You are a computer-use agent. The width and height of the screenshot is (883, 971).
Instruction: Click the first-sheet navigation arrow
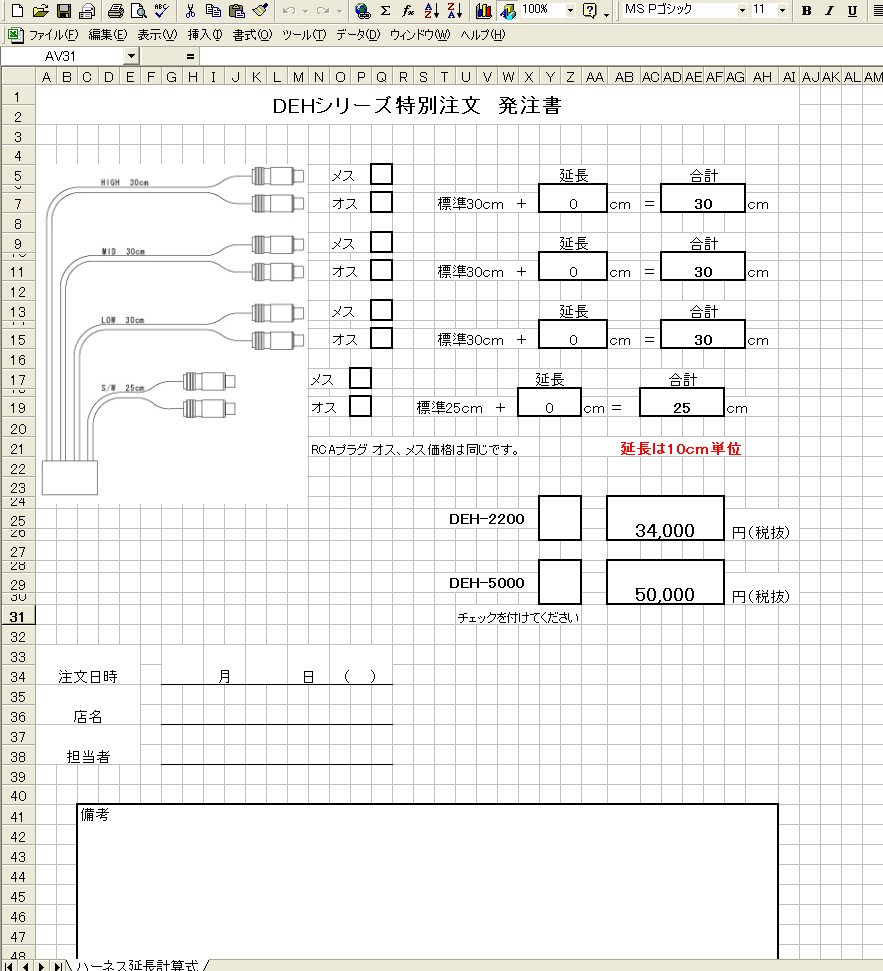(9, 965)
